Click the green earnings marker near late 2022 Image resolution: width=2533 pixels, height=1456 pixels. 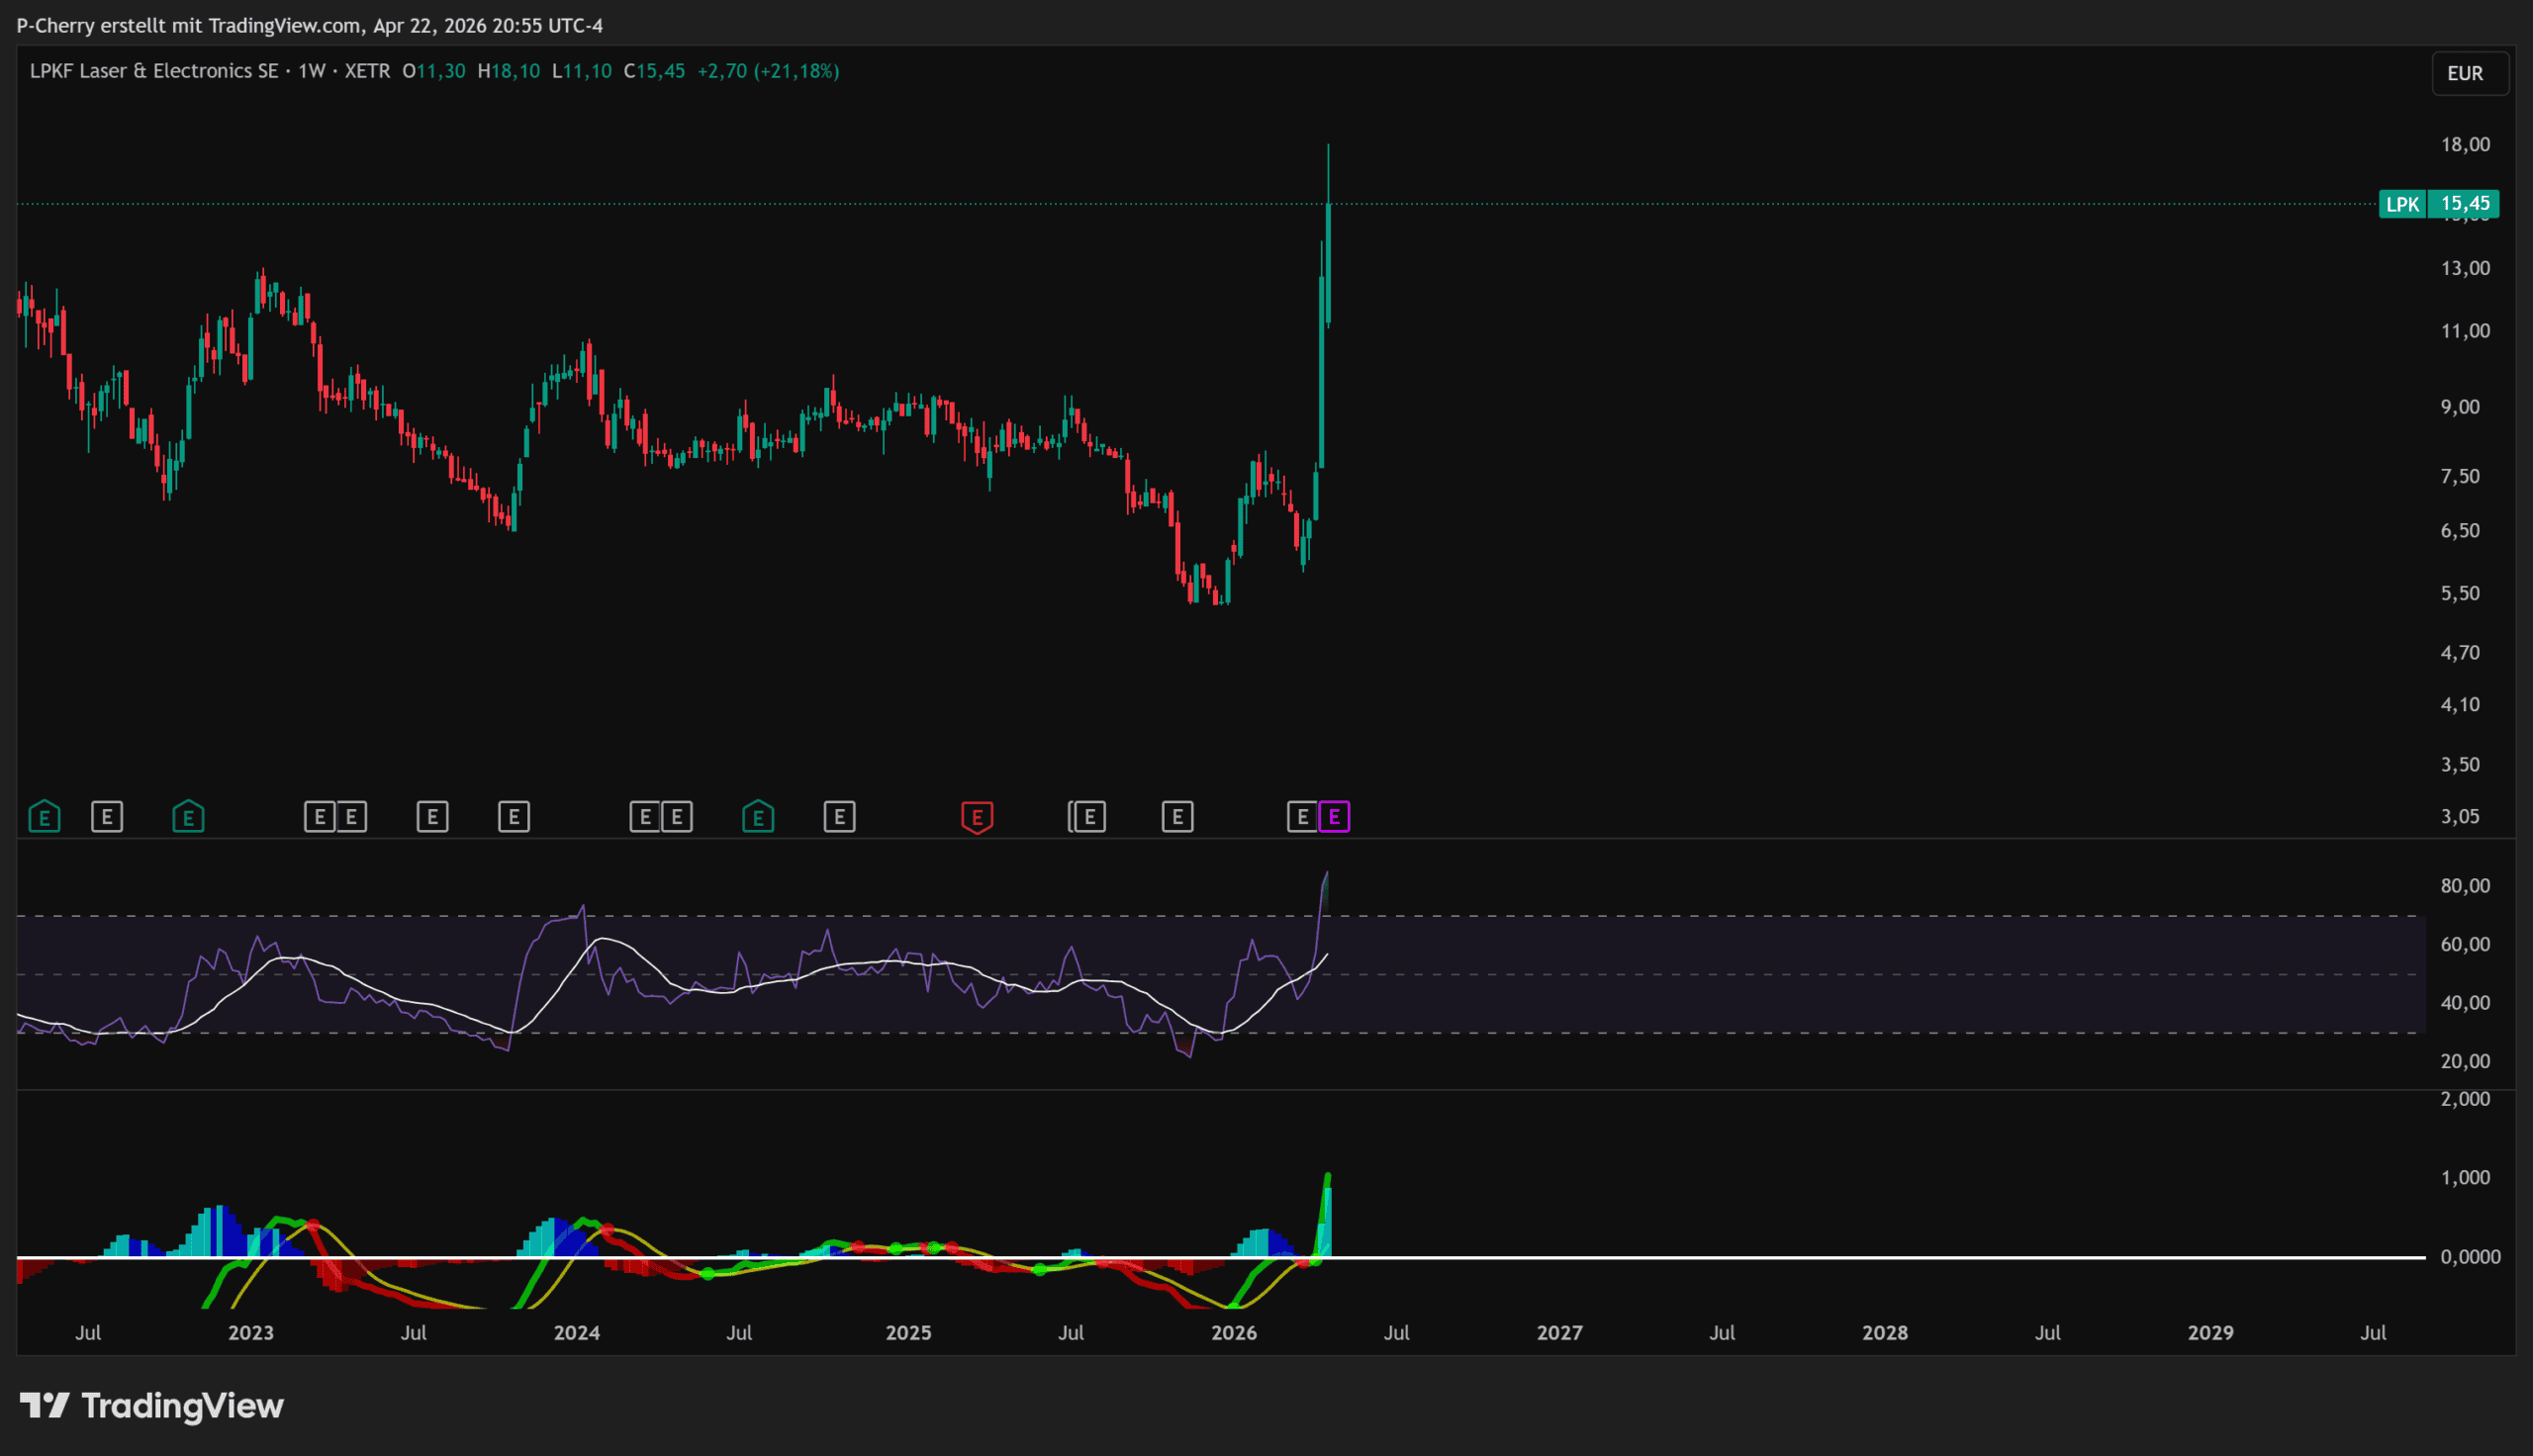point(188,817)
